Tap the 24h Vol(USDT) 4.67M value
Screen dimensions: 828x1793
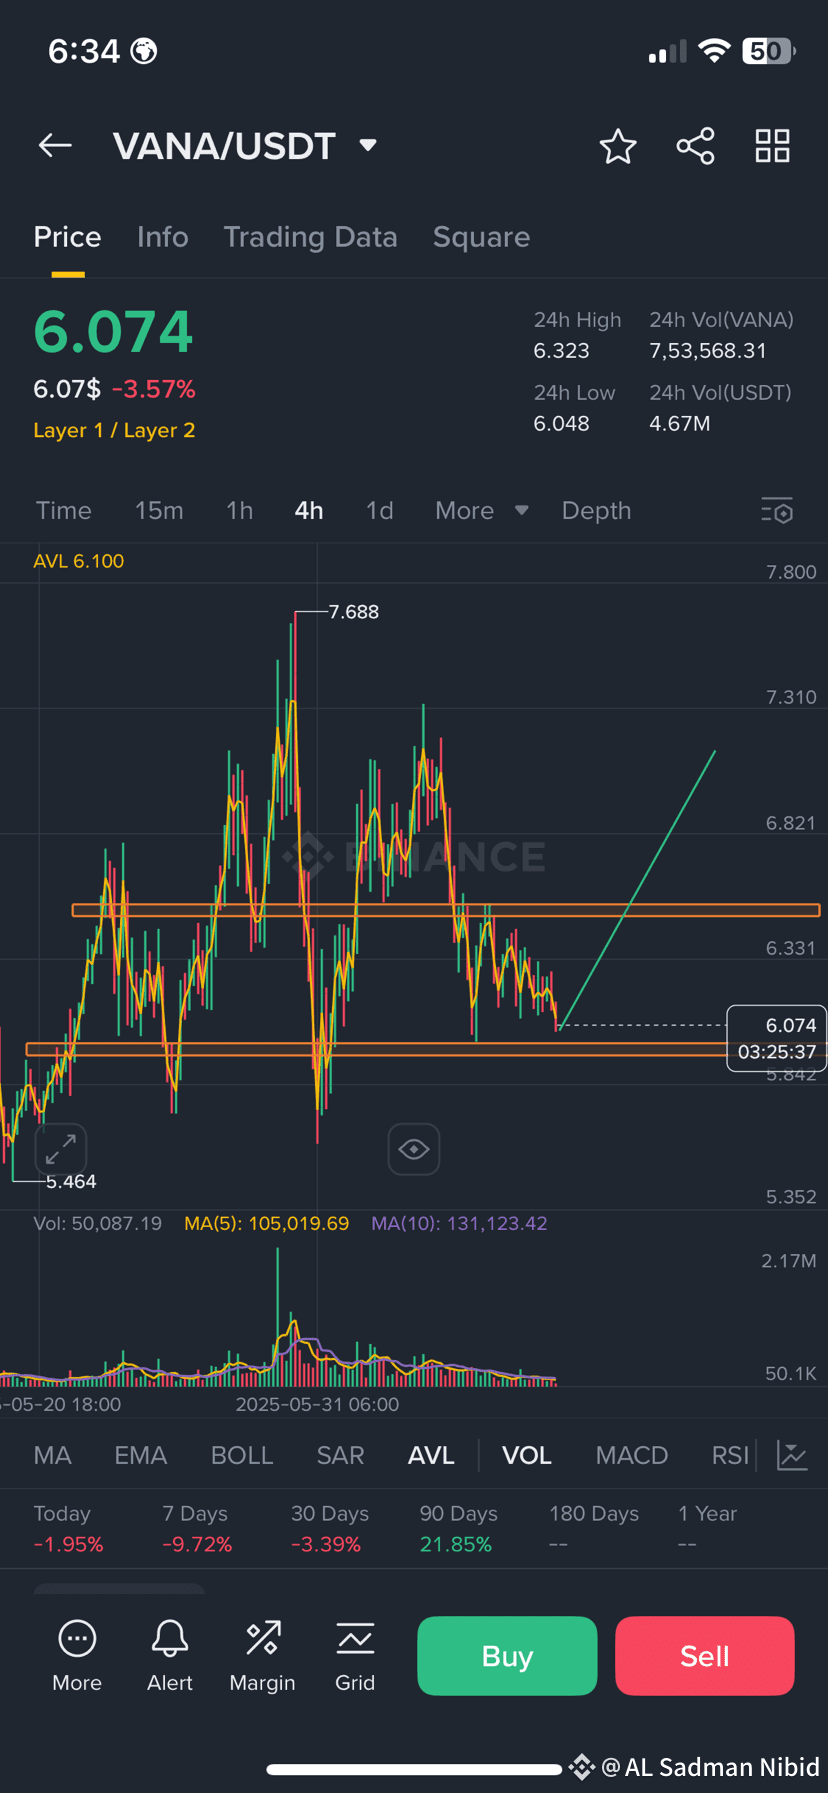[x=680, y=424]
